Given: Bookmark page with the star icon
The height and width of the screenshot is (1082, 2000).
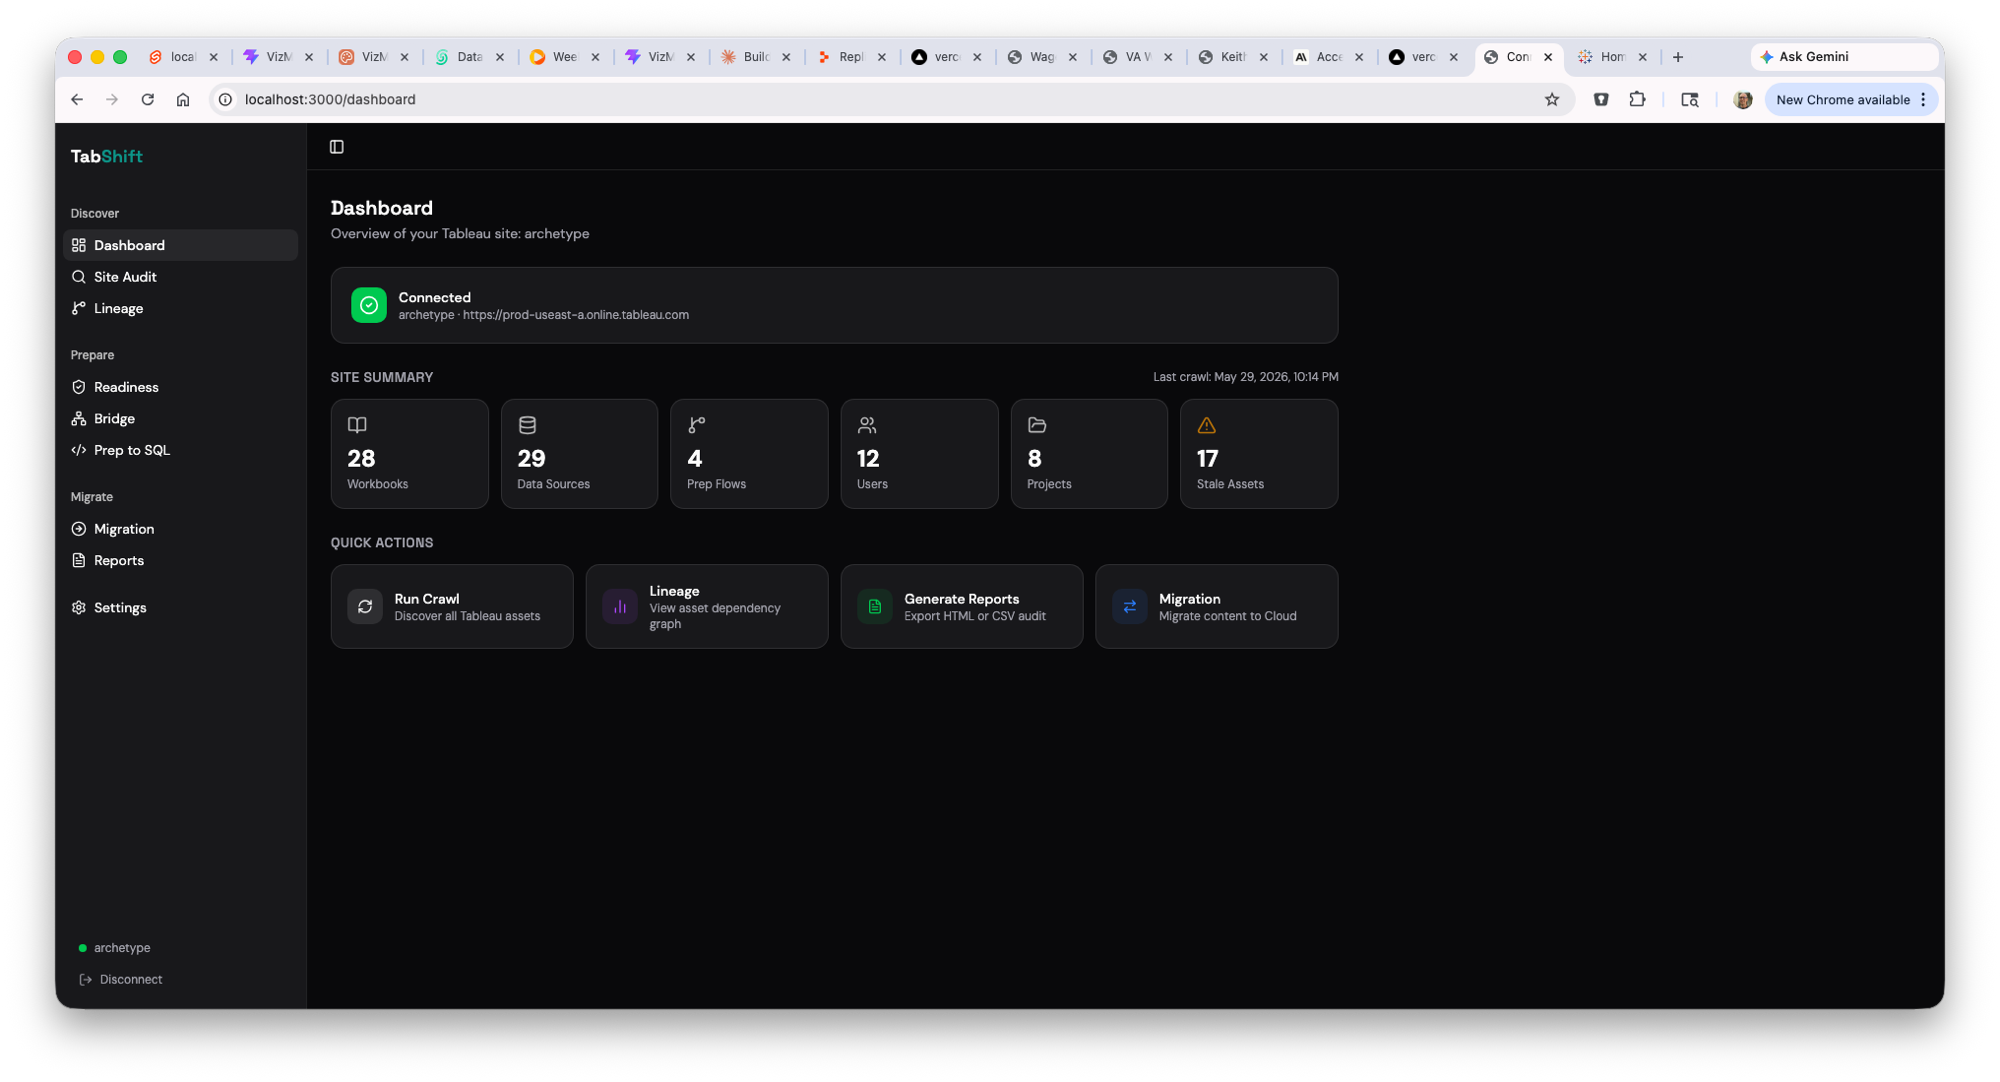Looking at the screenshot, I should point(1552,99).
